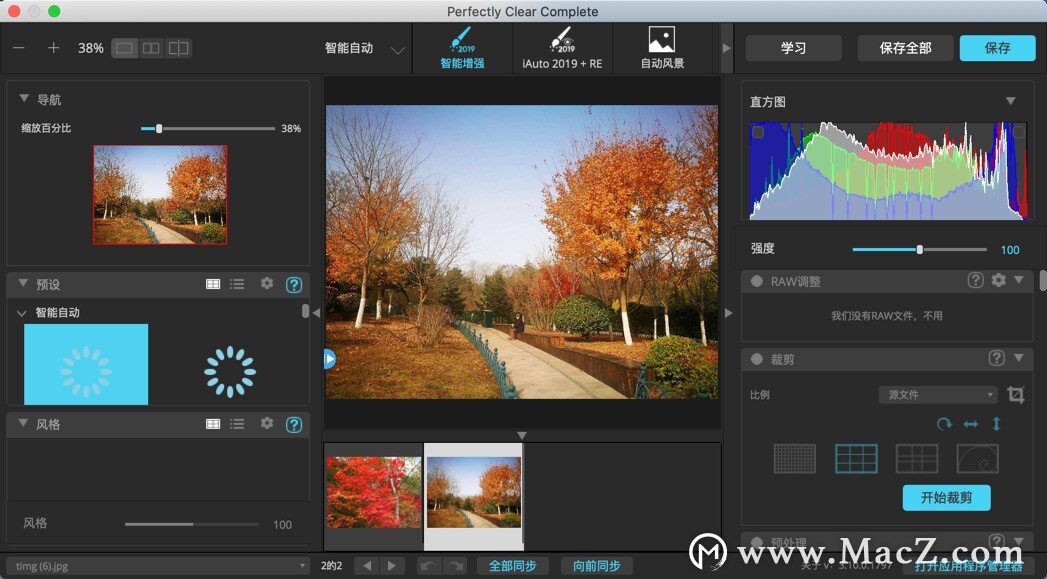Flip the image horizontally
The width and height of the screenshot is (1047, 579).
970,424
